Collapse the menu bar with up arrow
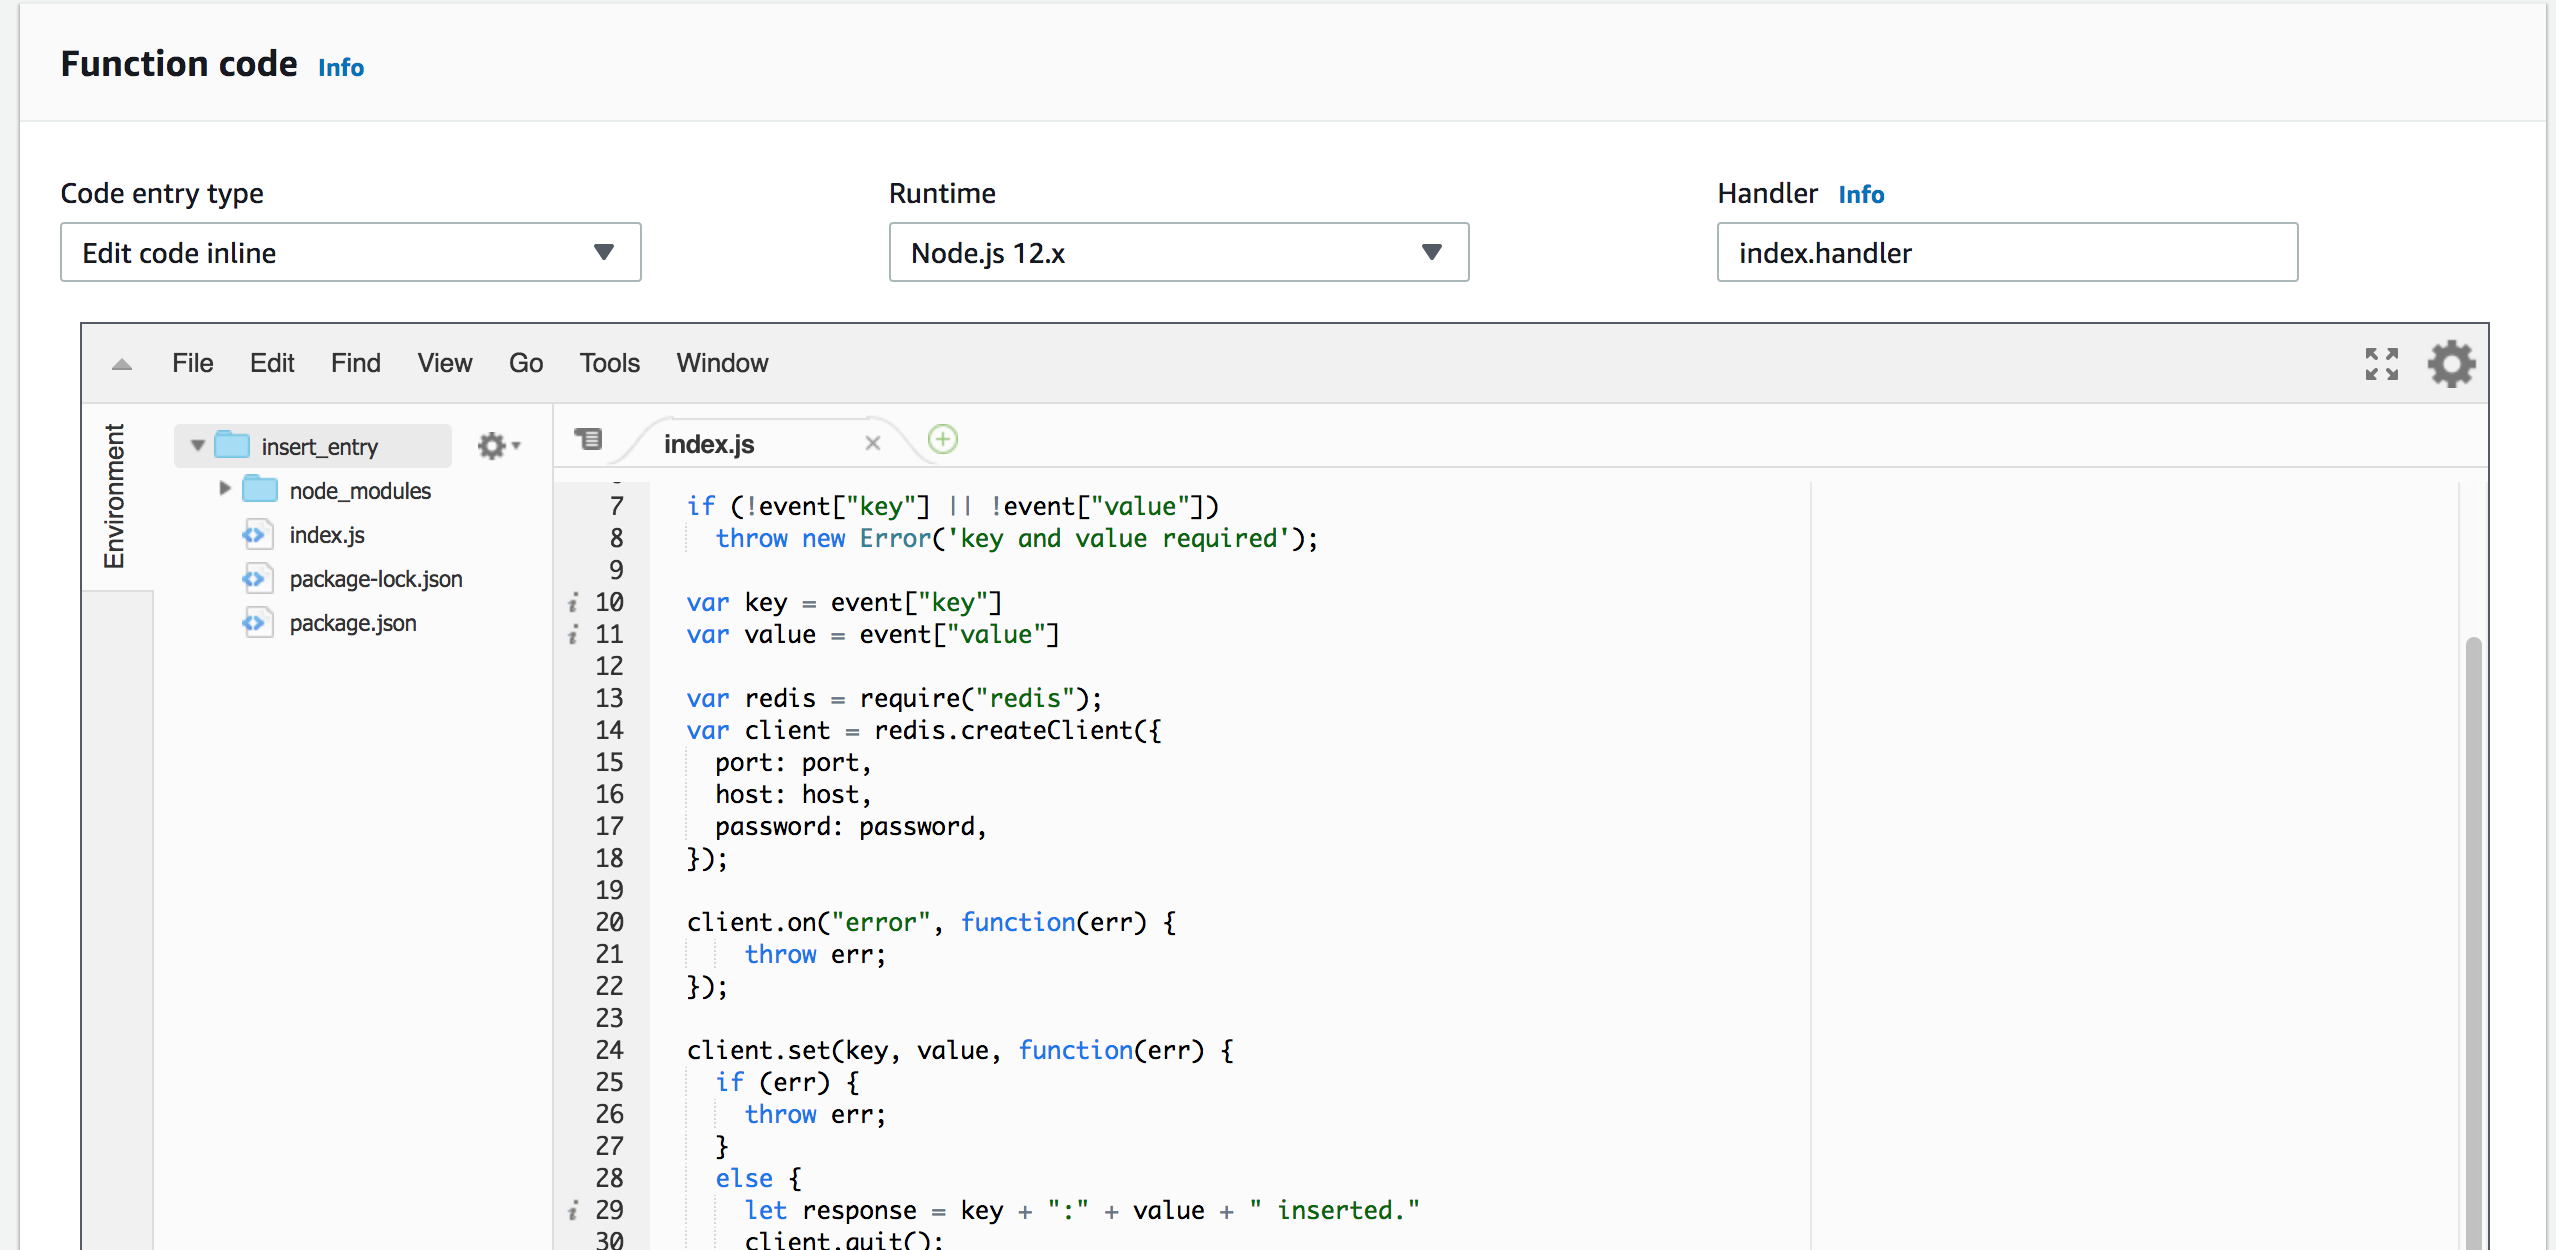 pyautogui.click(x=122, y=364)
